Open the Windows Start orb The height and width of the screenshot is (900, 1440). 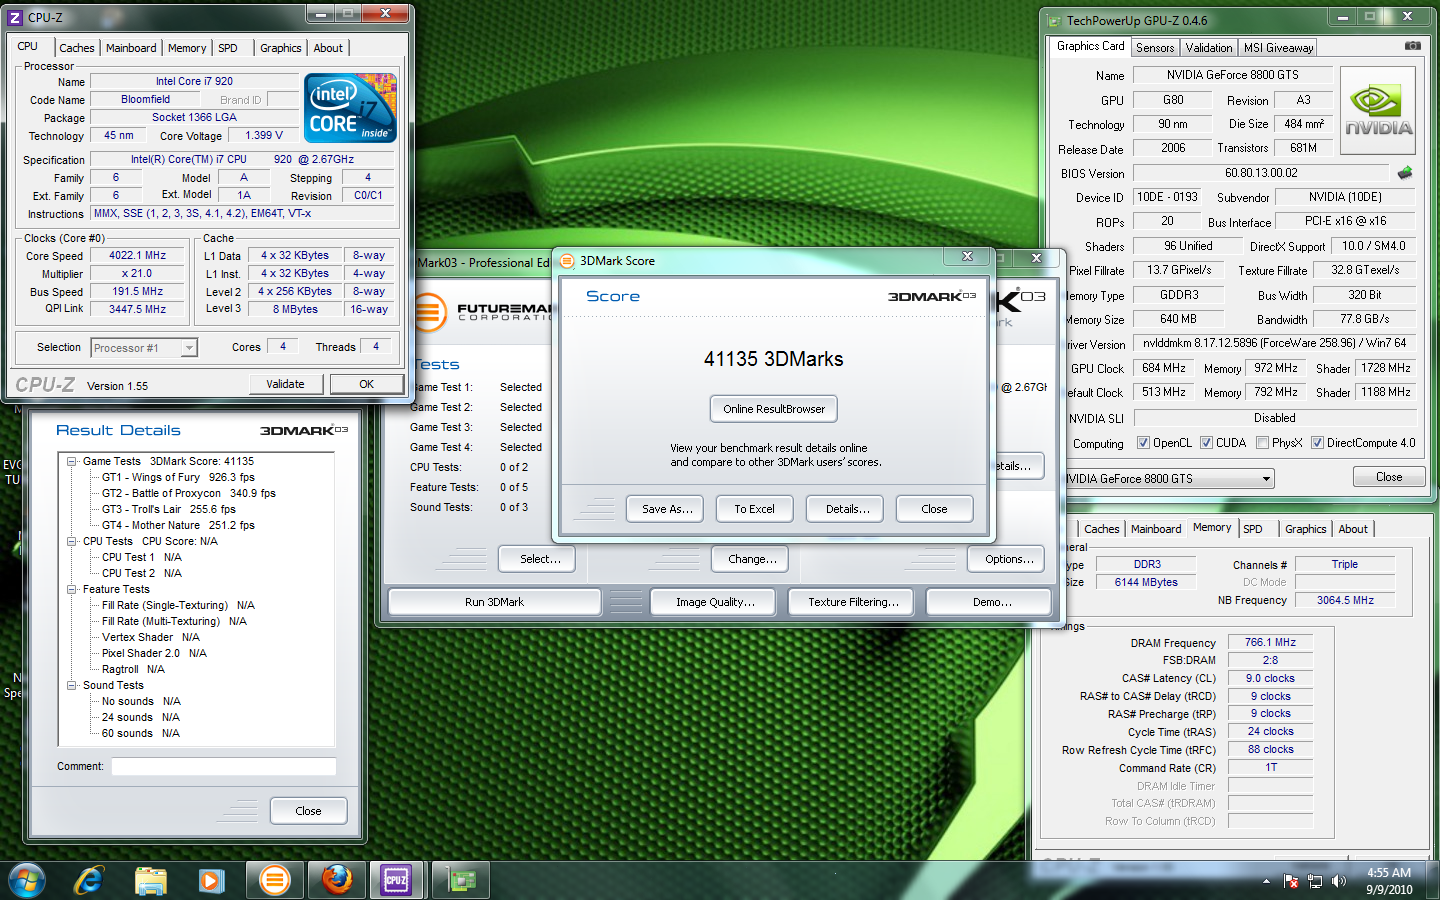coord(27,880)
